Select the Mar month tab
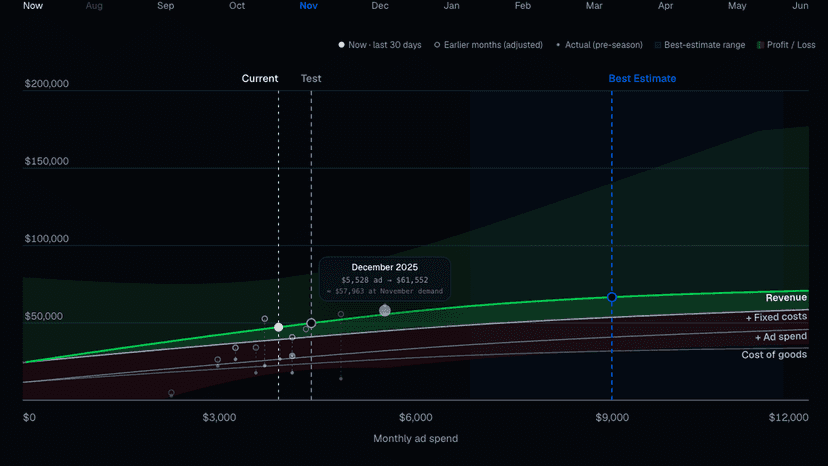Screen dimensions: 828x466 594,6
